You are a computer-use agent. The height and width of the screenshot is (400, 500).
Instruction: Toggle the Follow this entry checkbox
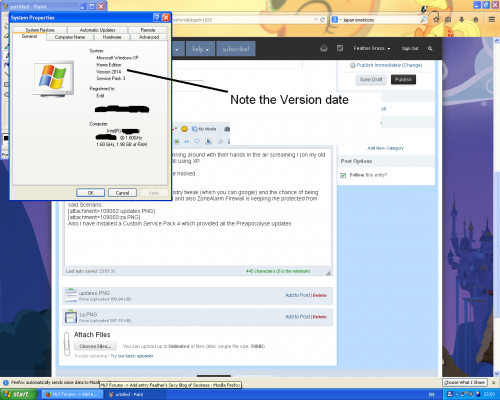(343, 175)
